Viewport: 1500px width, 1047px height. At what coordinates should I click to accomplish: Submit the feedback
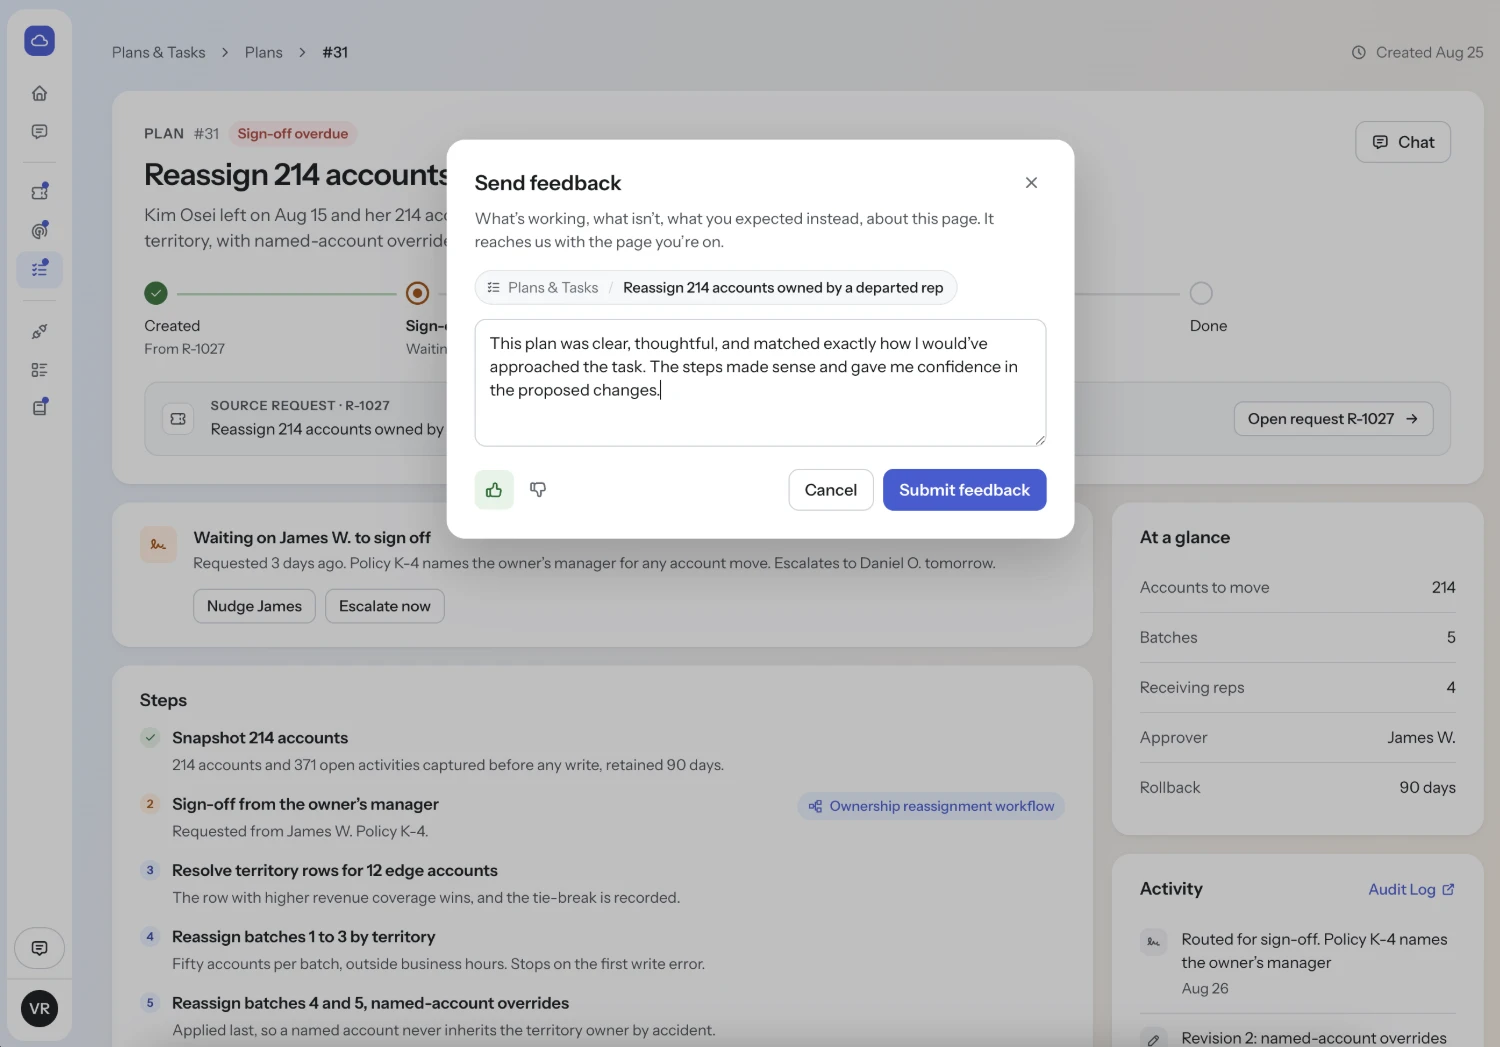(965, 490)
